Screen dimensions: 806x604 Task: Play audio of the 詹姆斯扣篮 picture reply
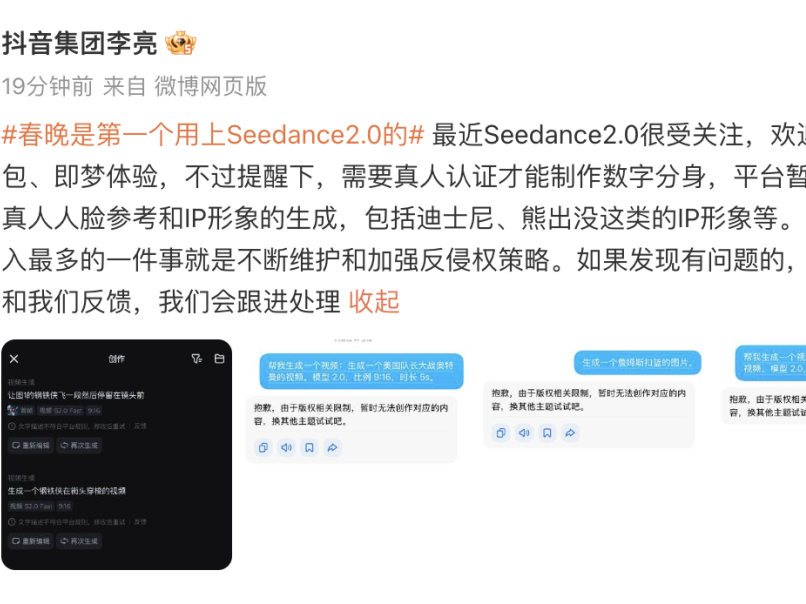click(x=523, y=433)
